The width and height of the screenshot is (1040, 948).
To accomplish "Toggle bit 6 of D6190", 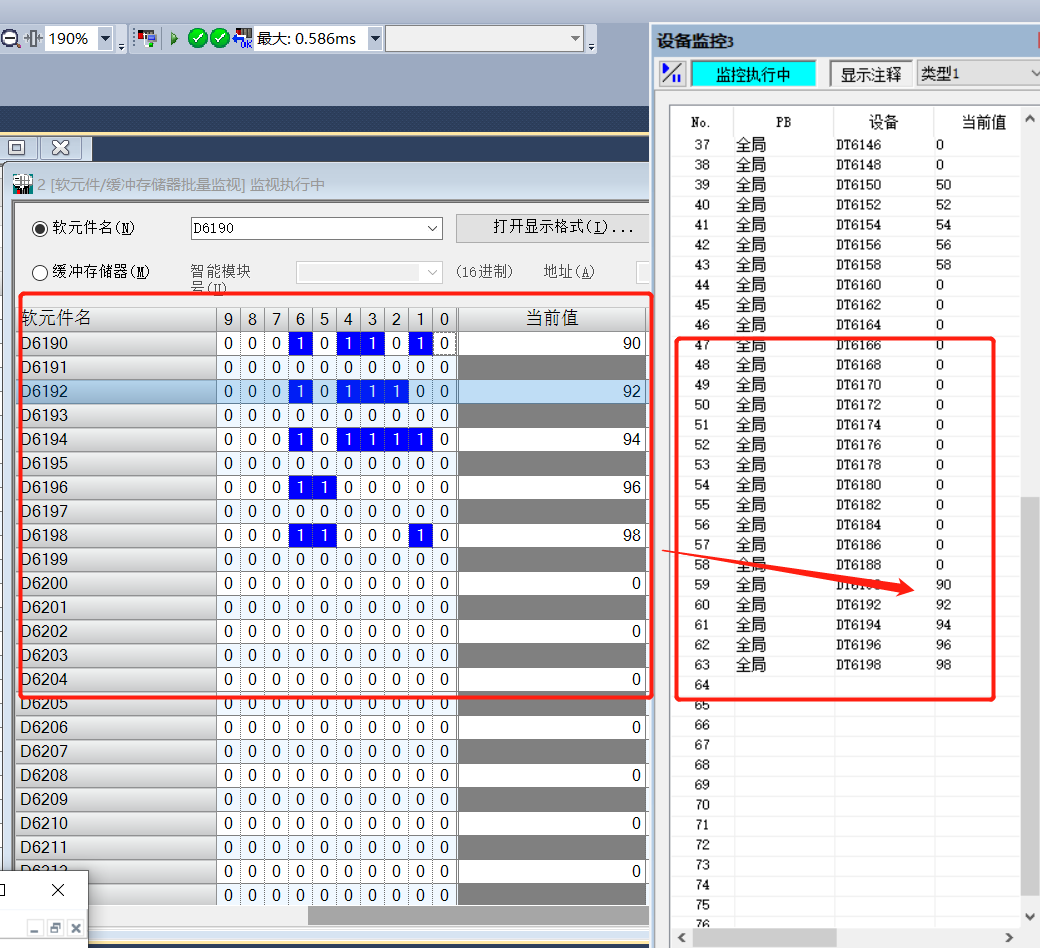I will click(x=300, y=344).
